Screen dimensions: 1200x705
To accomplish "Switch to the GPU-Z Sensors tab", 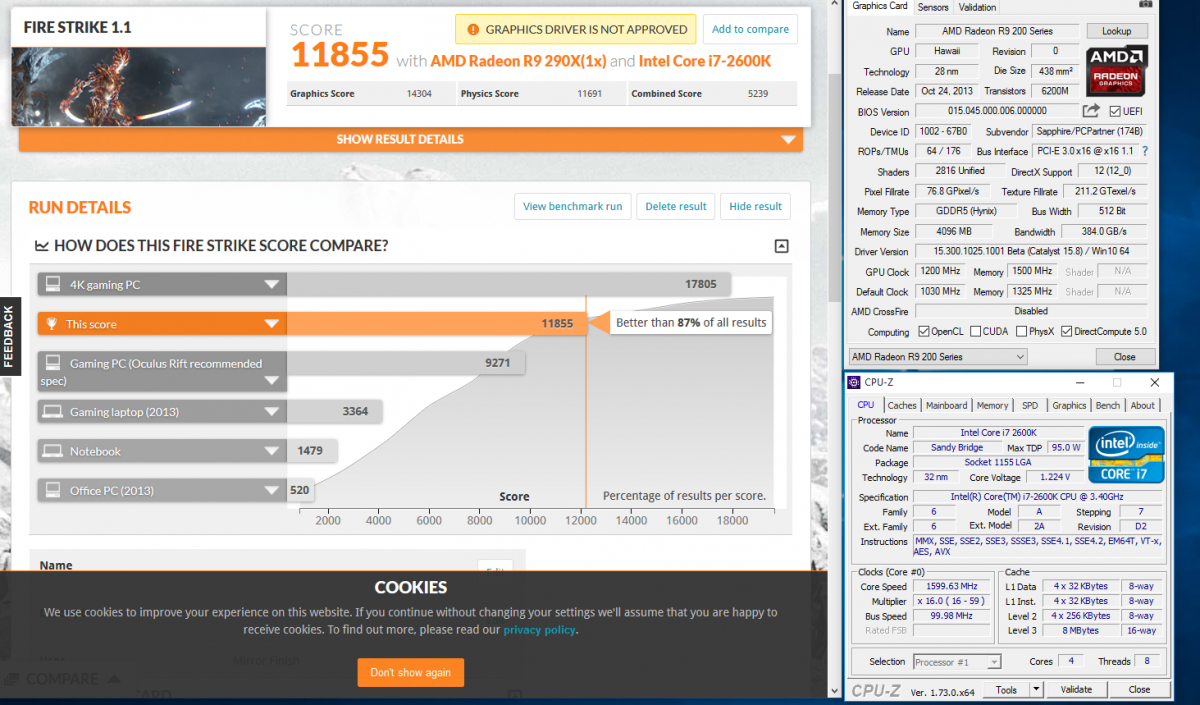I will coord(933,7).
